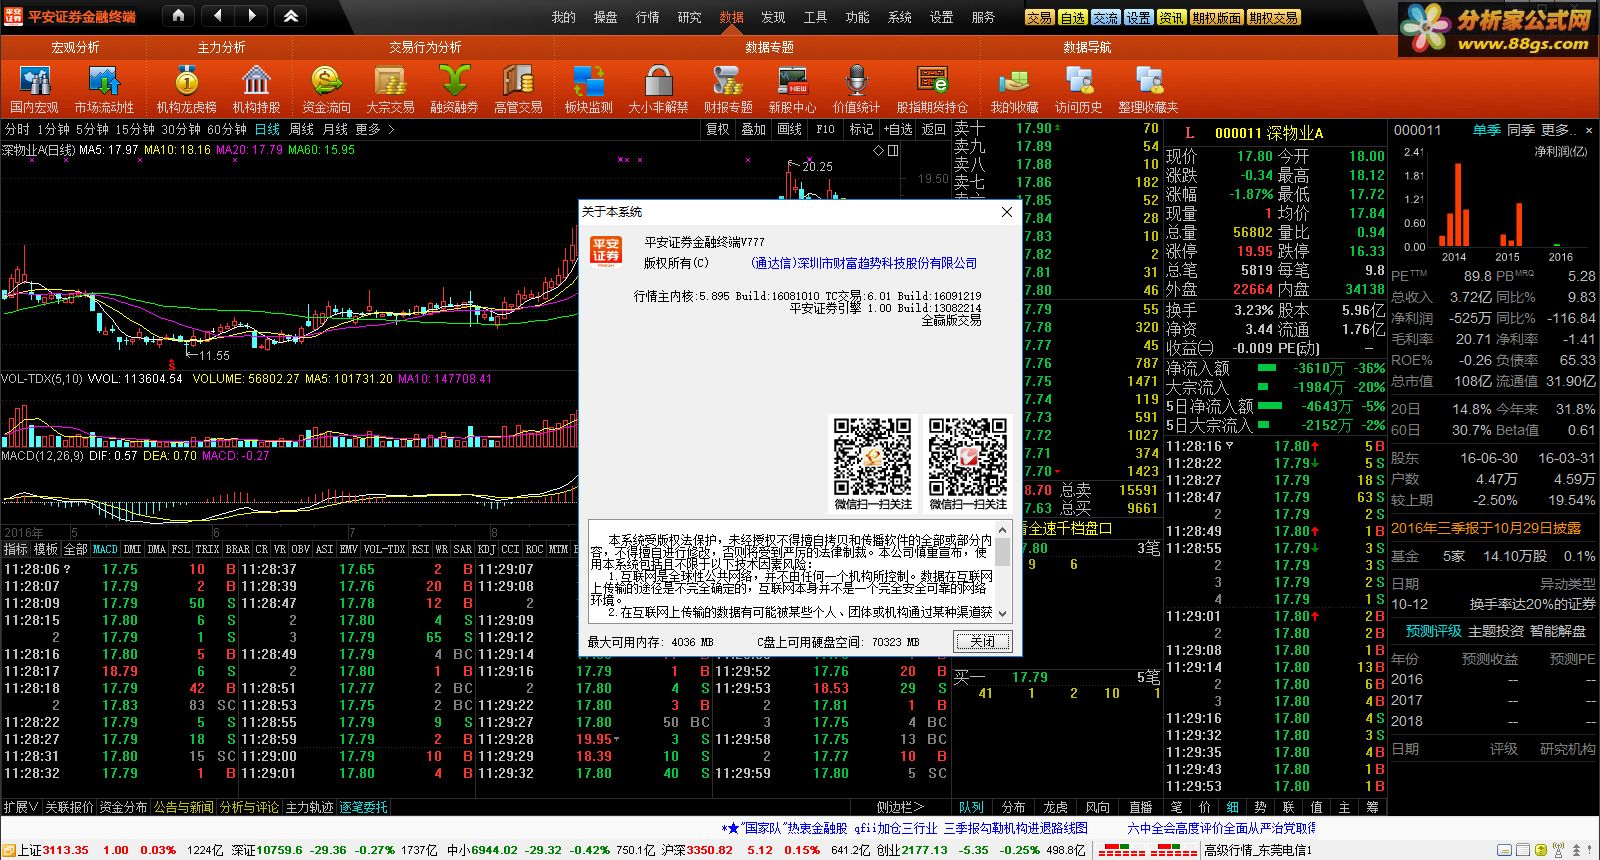Expand the 更多 period options

point(375,129)
